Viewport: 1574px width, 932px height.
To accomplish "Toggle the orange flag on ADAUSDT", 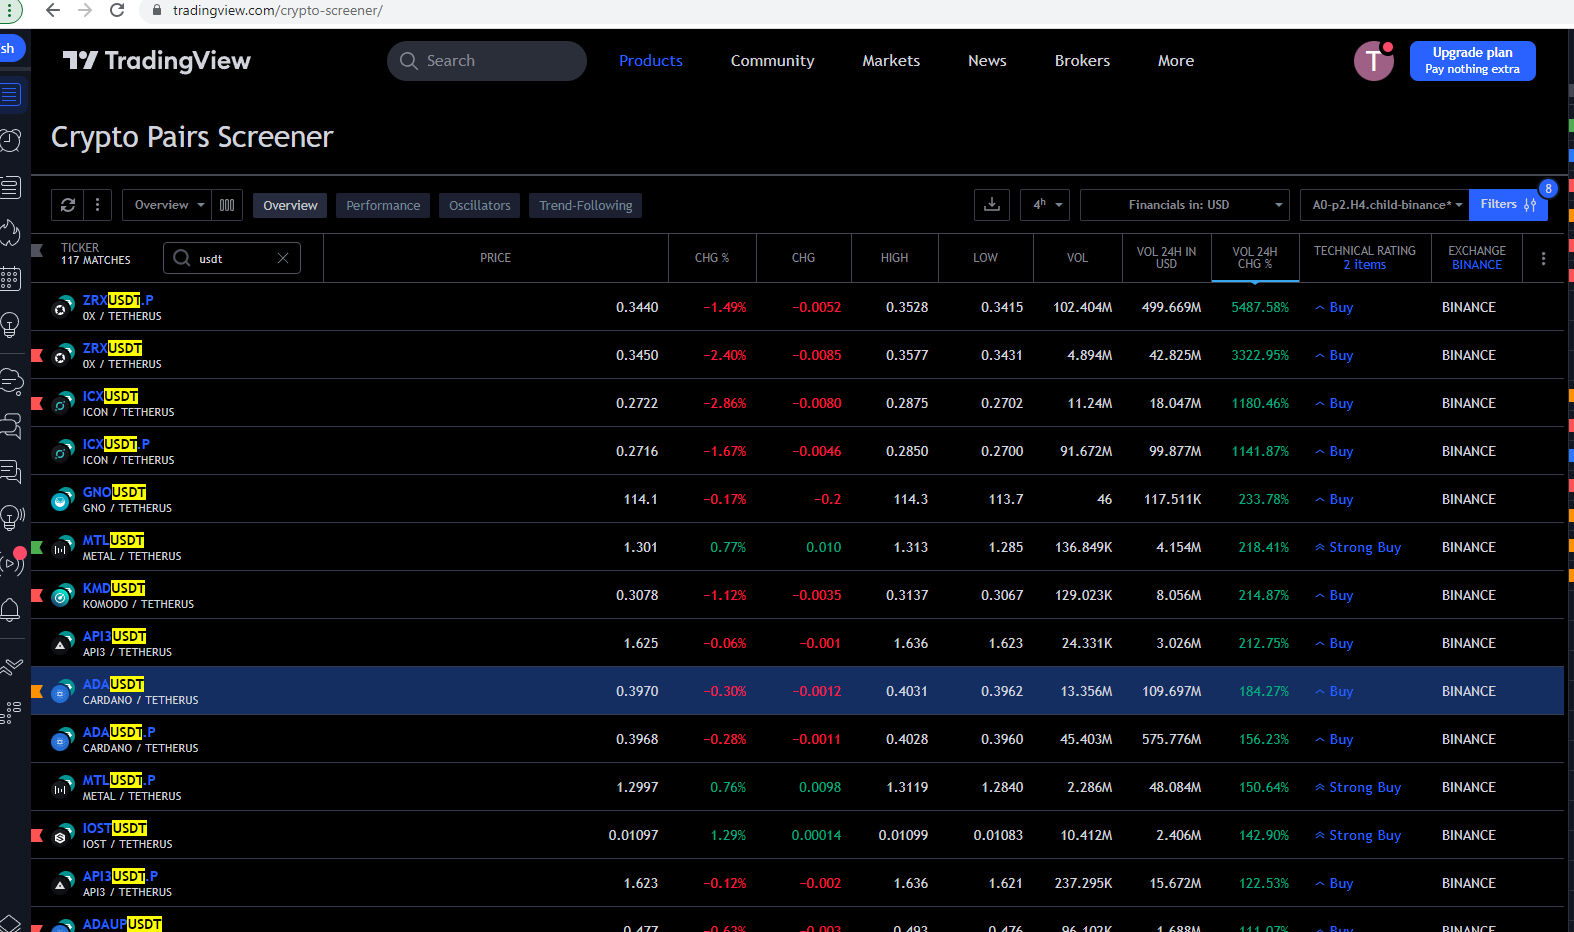I will 37,691.
